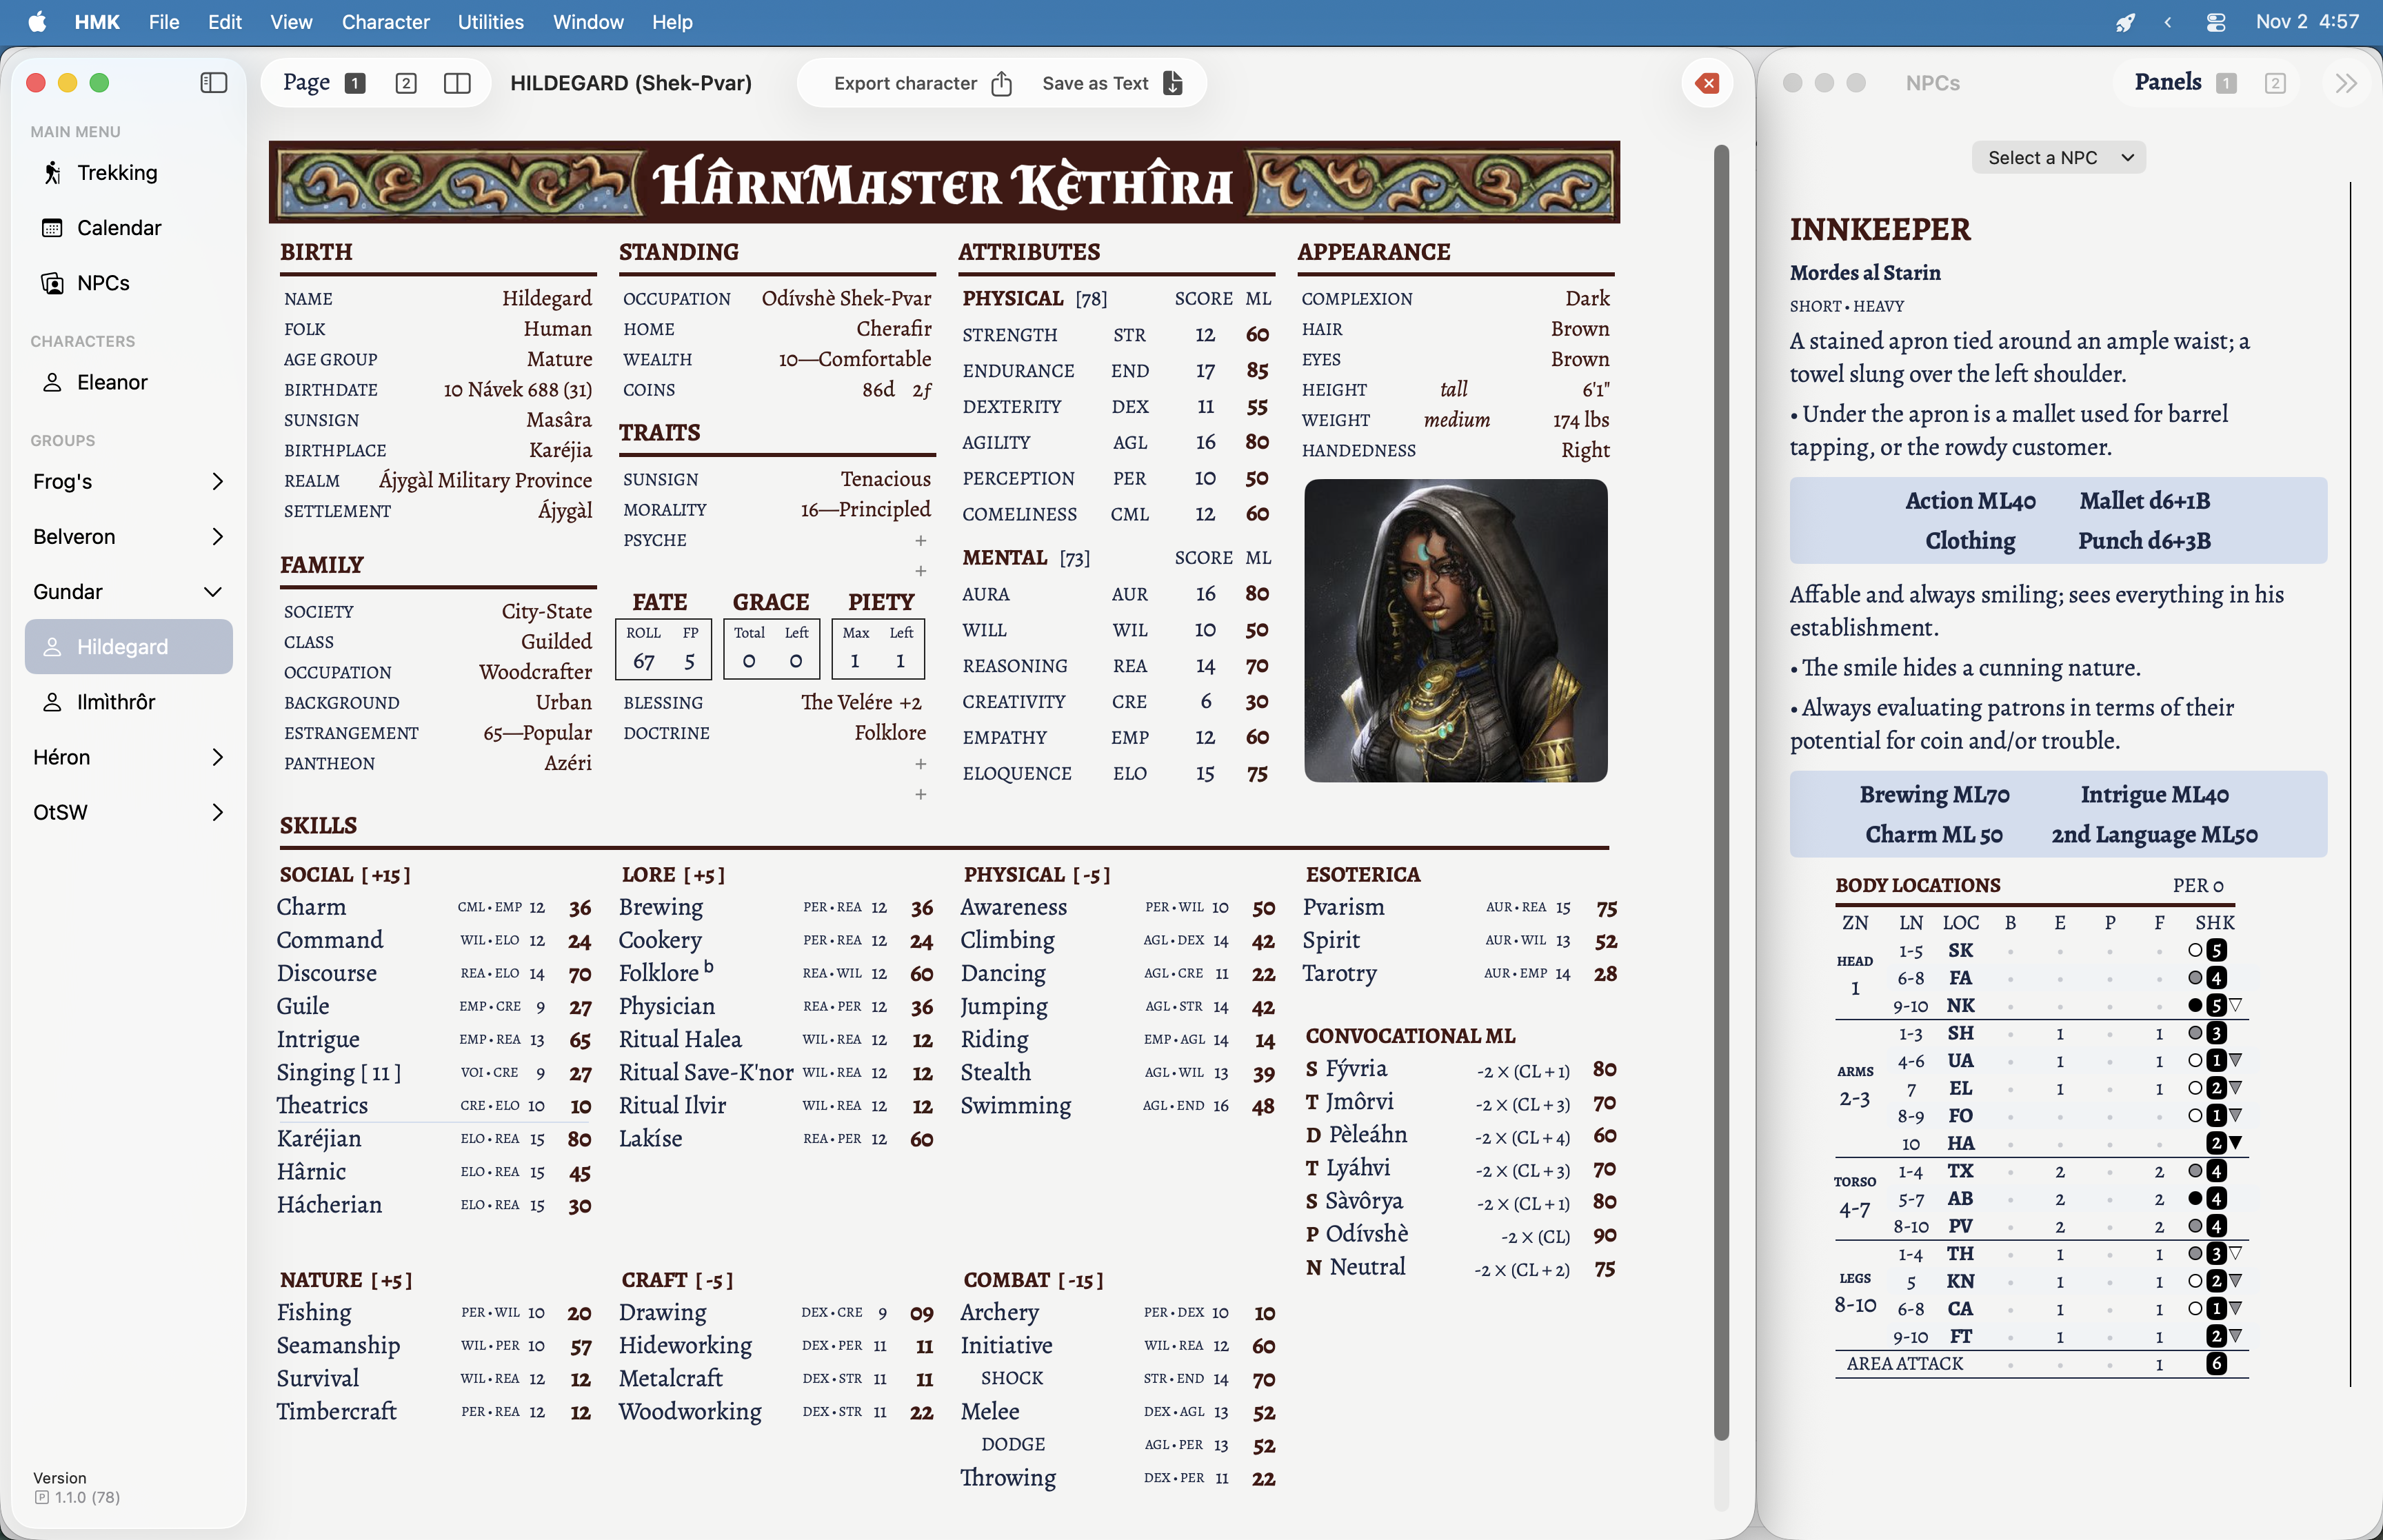Open the Character menu
The width and height of the screenshot is (2383, 1540).
[386, 22]
